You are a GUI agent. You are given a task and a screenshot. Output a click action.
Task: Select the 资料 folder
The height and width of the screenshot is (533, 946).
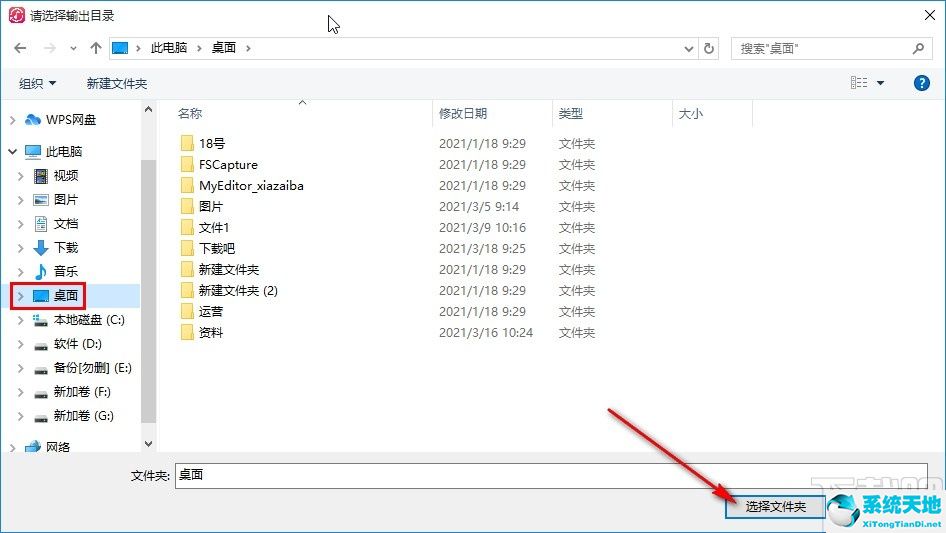click(x=211, y=333)
